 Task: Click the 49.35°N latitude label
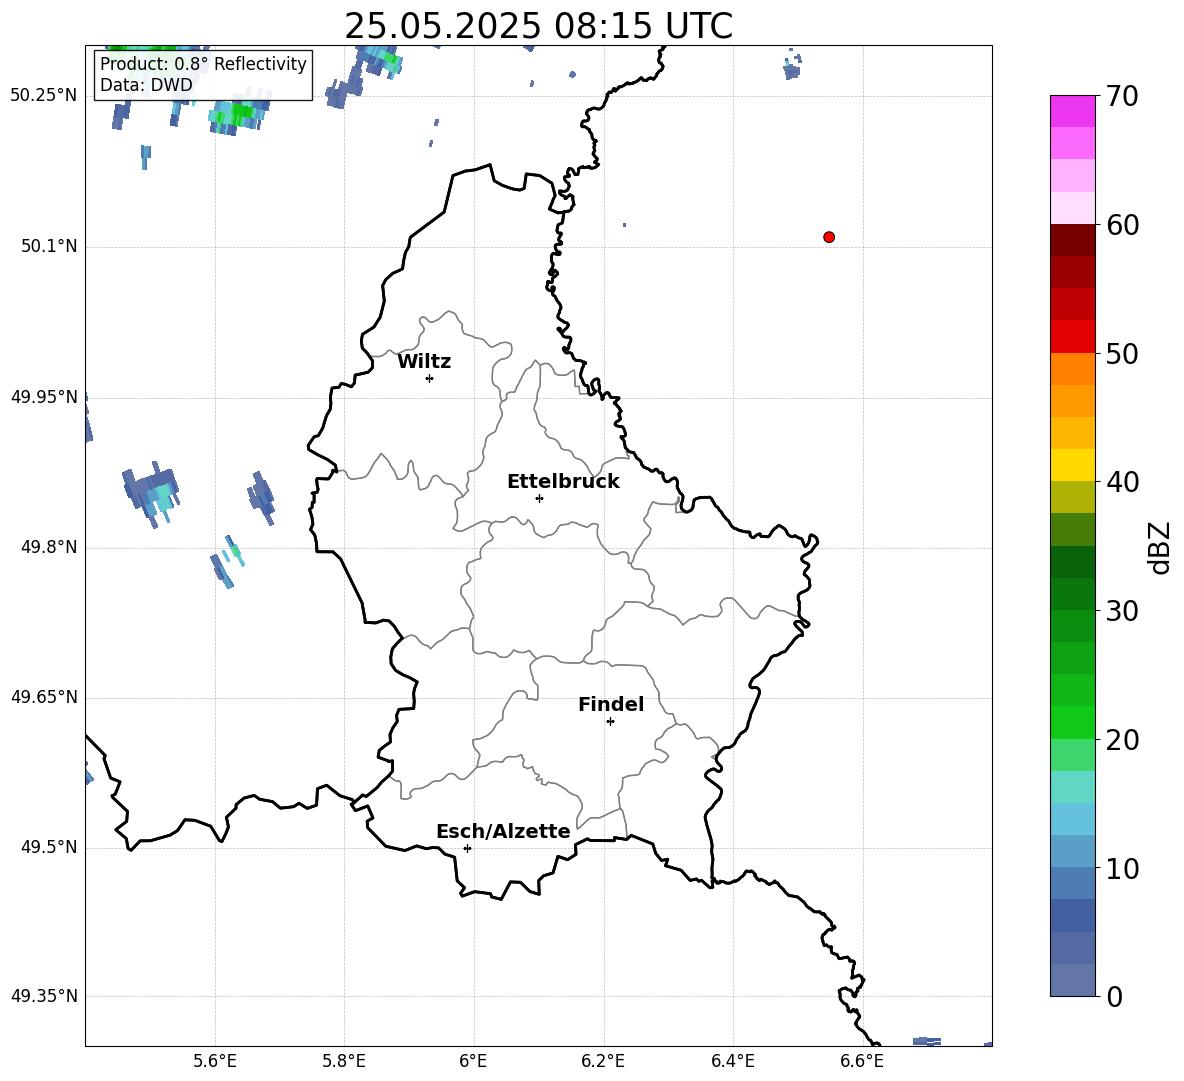pyautogui.click(x=44, y=996)
